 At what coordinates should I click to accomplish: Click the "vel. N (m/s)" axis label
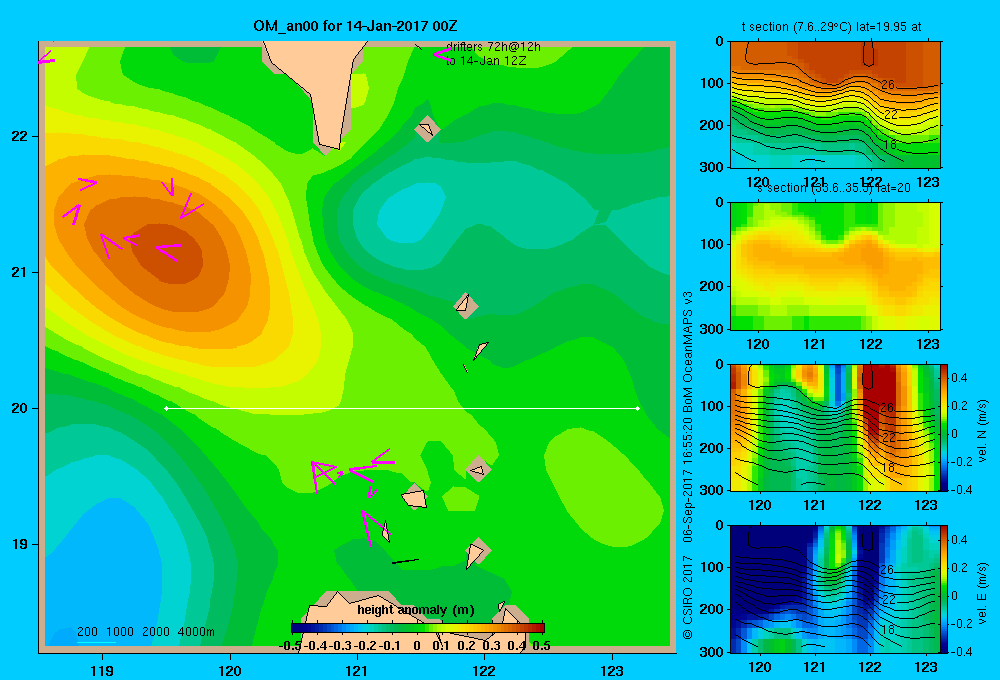coord(982,431)
